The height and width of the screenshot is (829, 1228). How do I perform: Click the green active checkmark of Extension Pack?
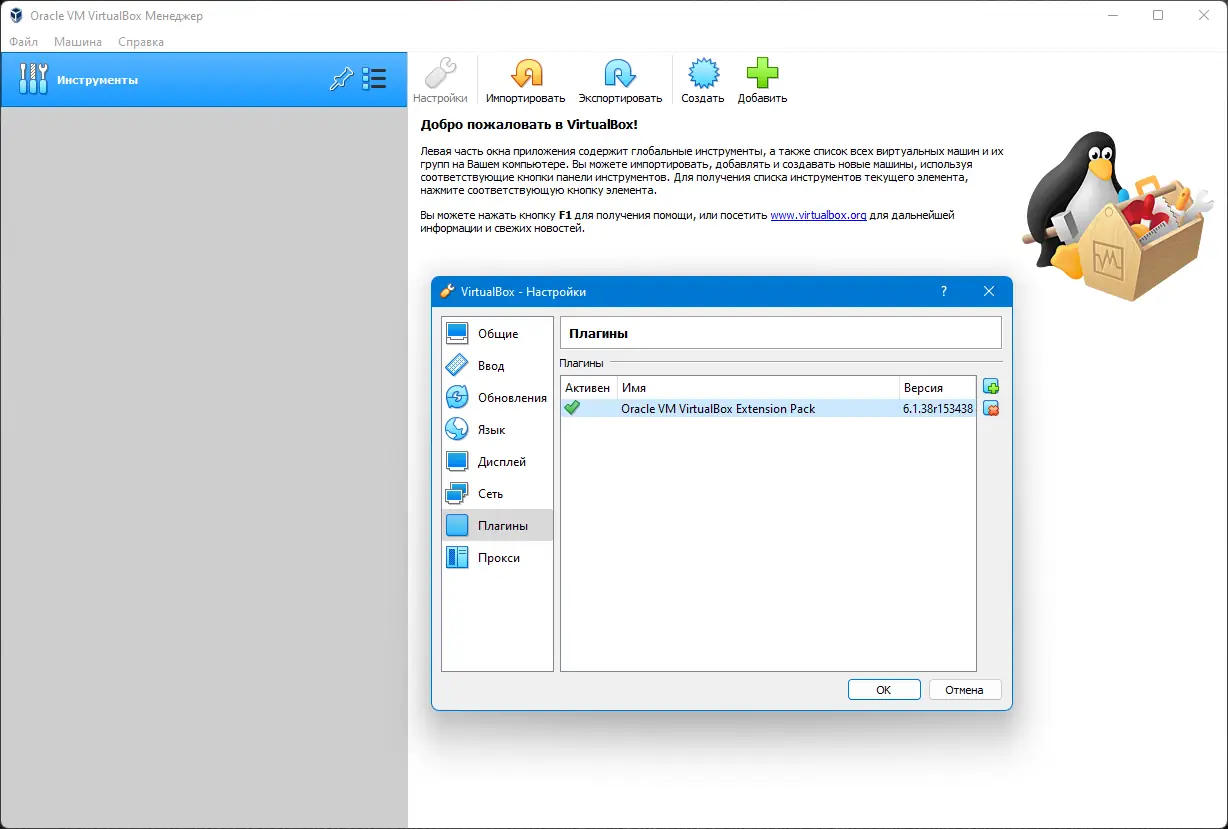(572, 408)
